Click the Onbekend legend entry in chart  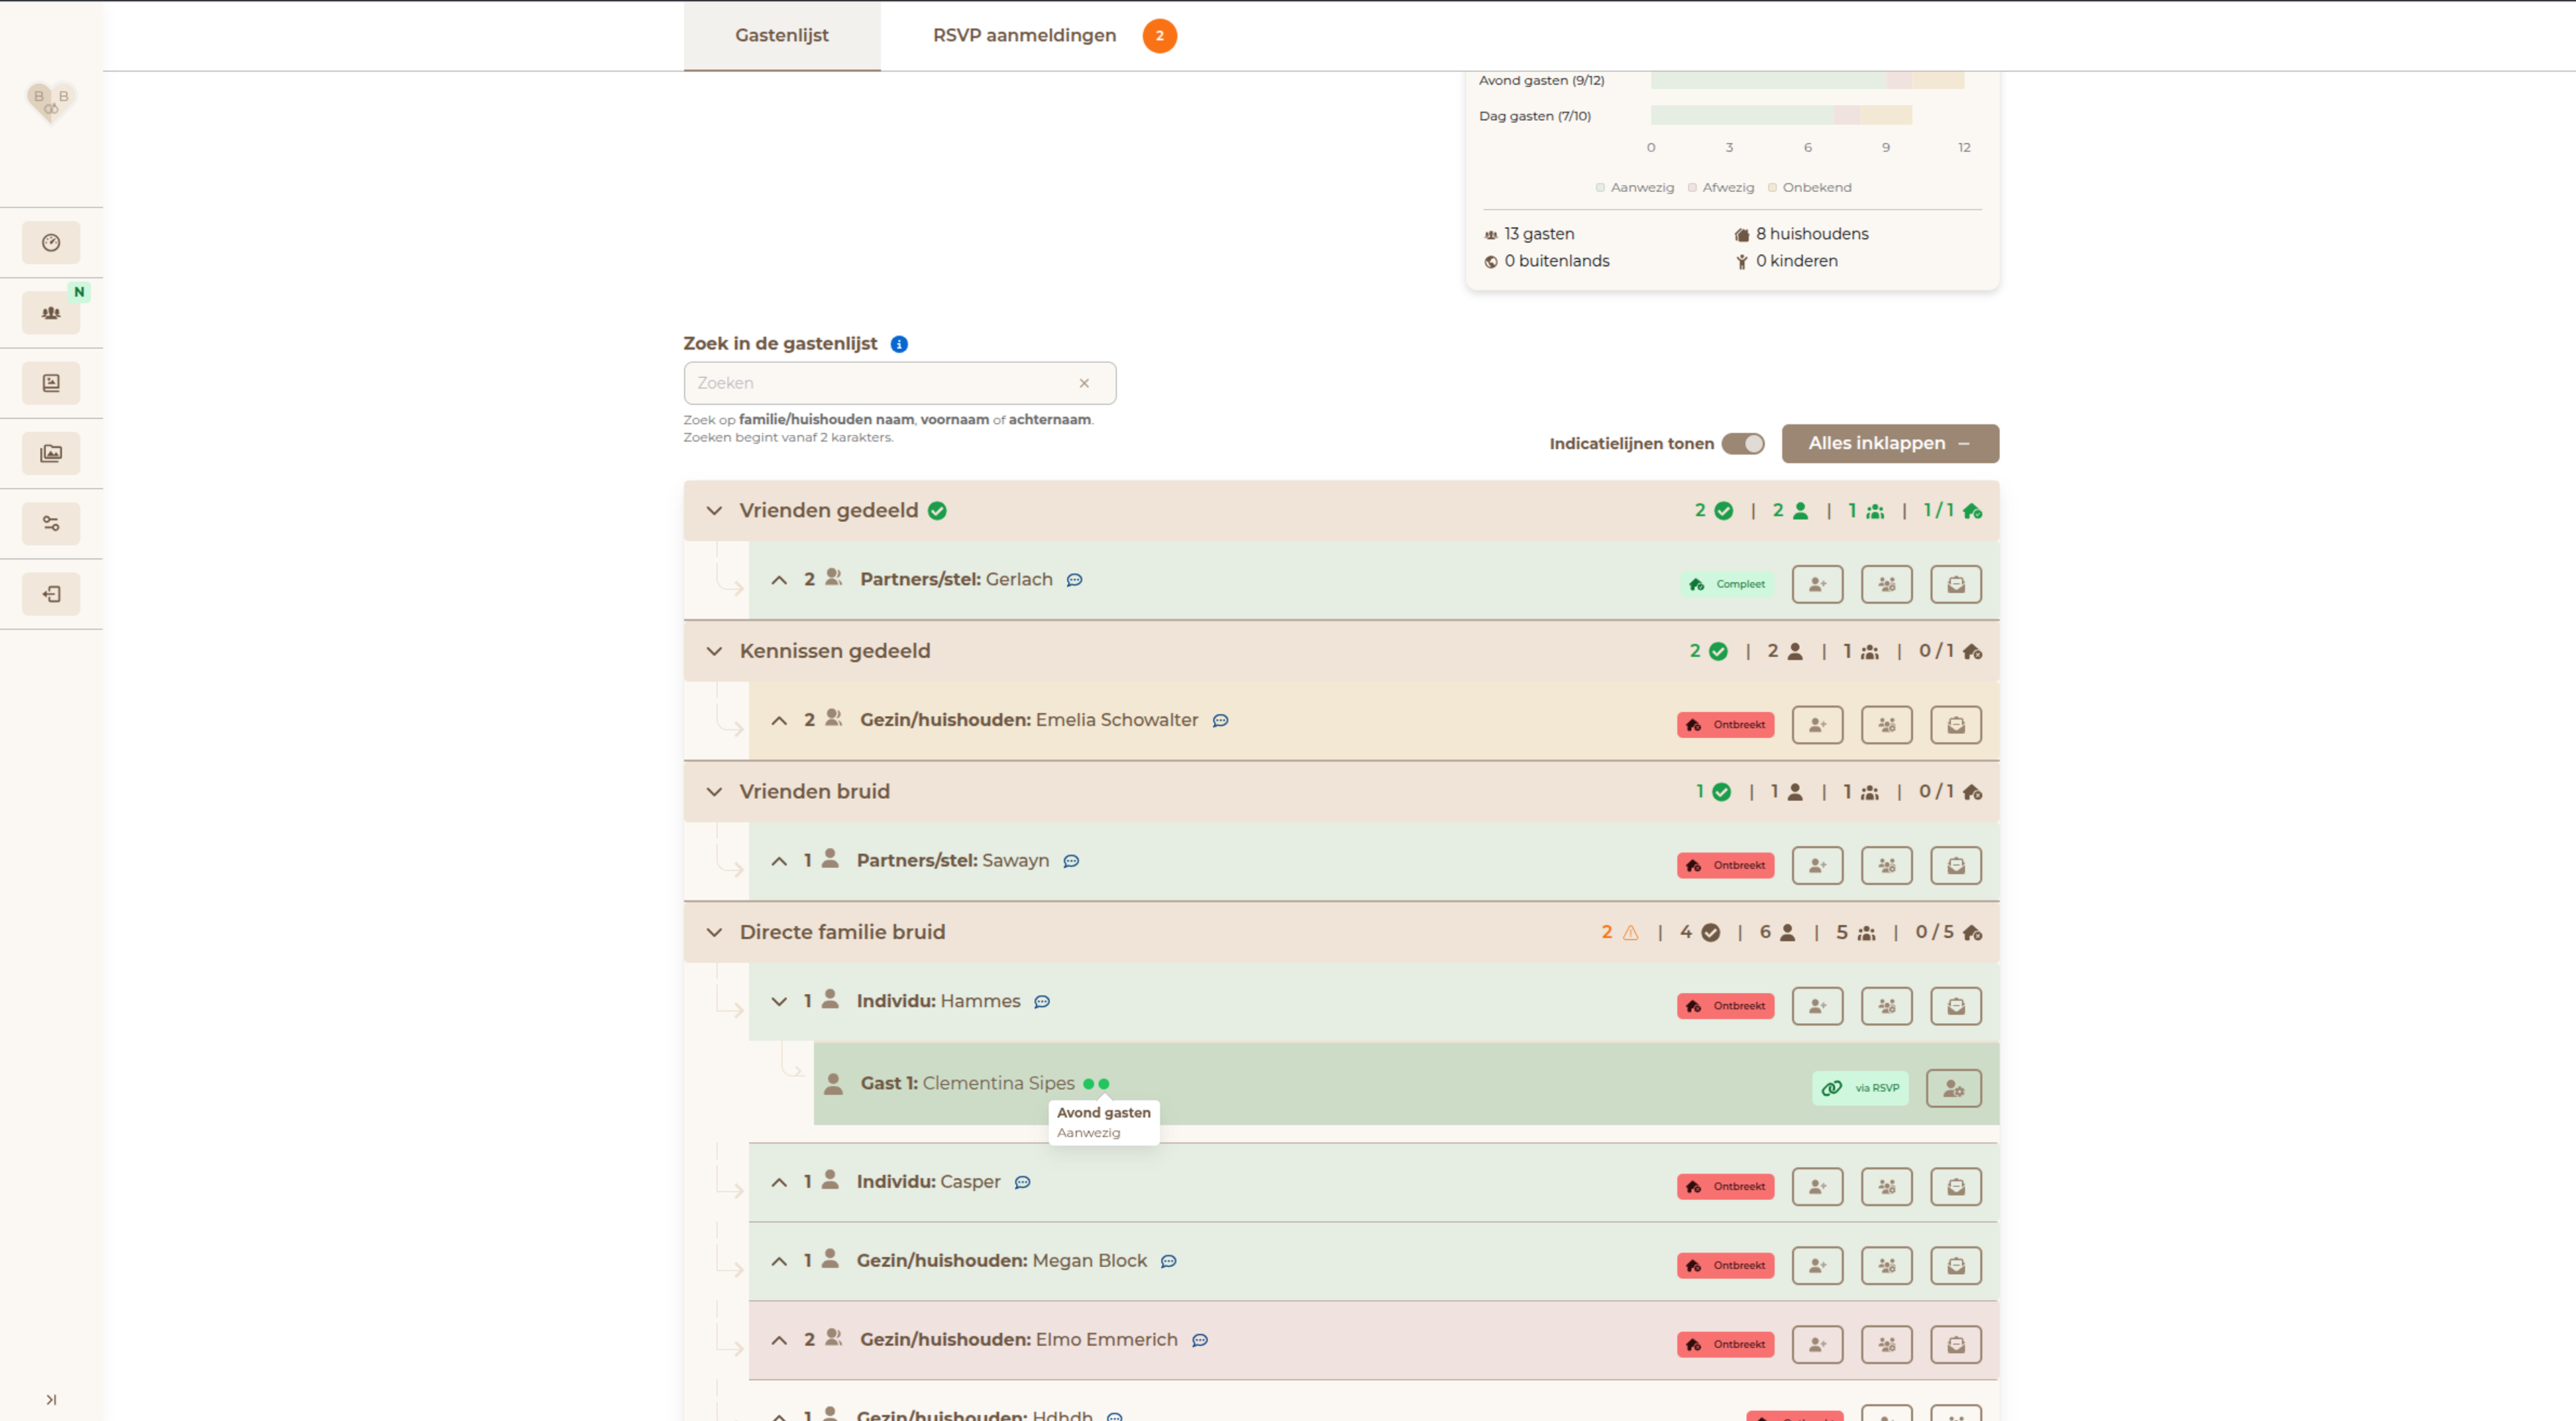click(1809, 188)
